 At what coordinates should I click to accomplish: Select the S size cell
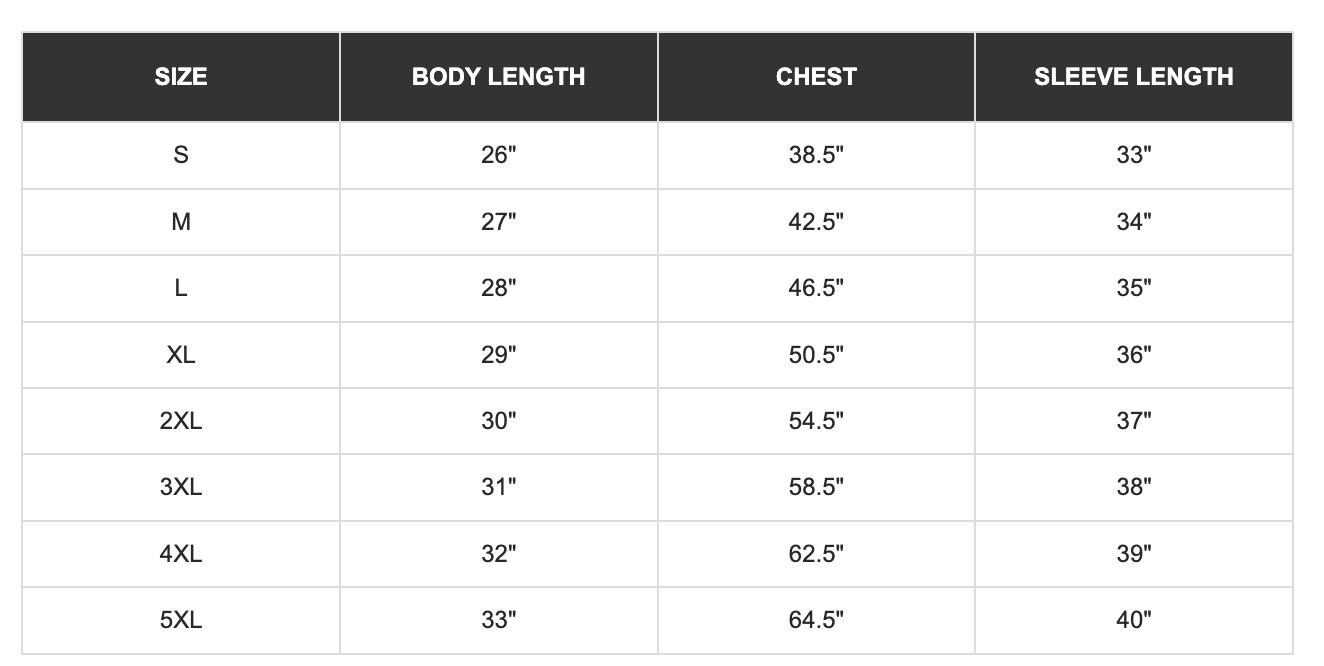tap(181, 155)
